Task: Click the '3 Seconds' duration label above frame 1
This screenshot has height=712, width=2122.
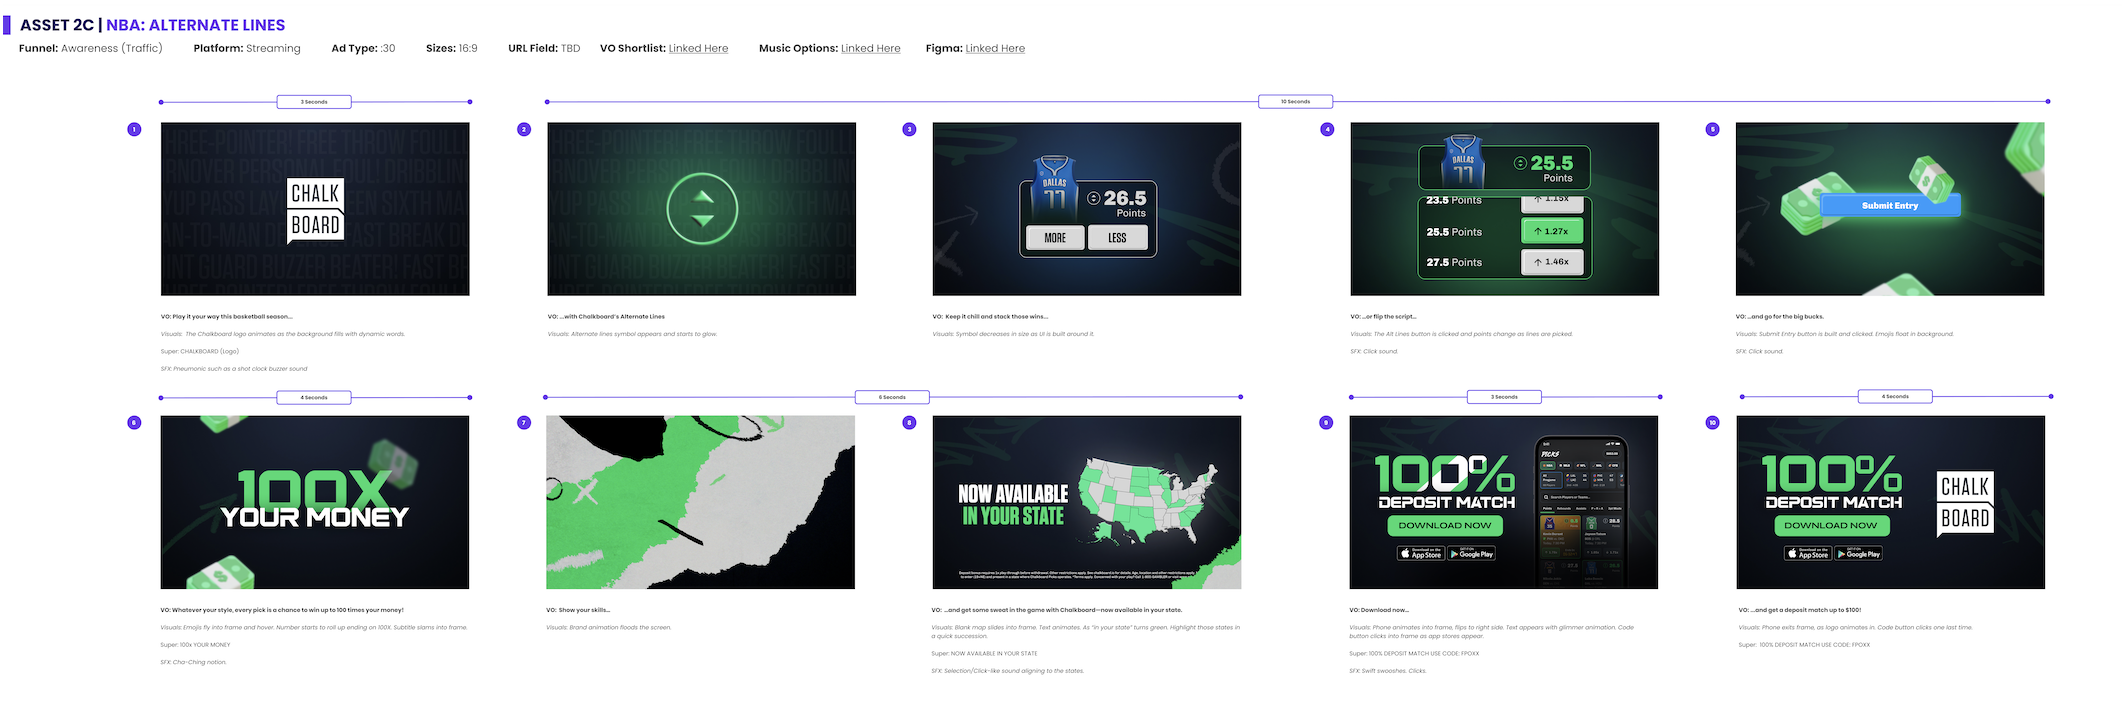Action: pos(314,101)
